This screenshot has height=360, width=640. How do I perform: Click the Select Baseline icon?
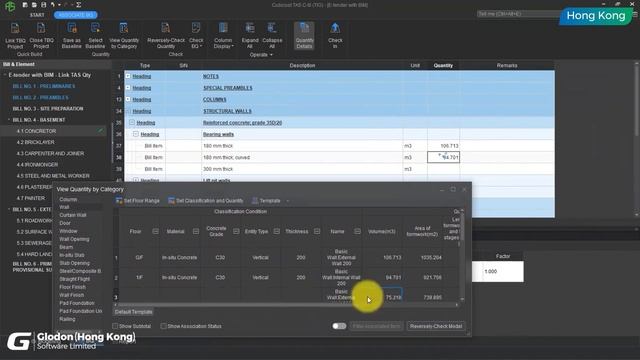pyautogui.click(x=96, y=29)
